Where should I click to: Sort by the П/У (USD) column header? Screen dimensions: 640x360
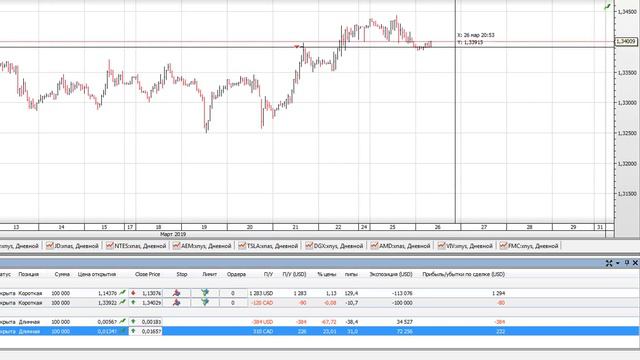tap(294, 274)
